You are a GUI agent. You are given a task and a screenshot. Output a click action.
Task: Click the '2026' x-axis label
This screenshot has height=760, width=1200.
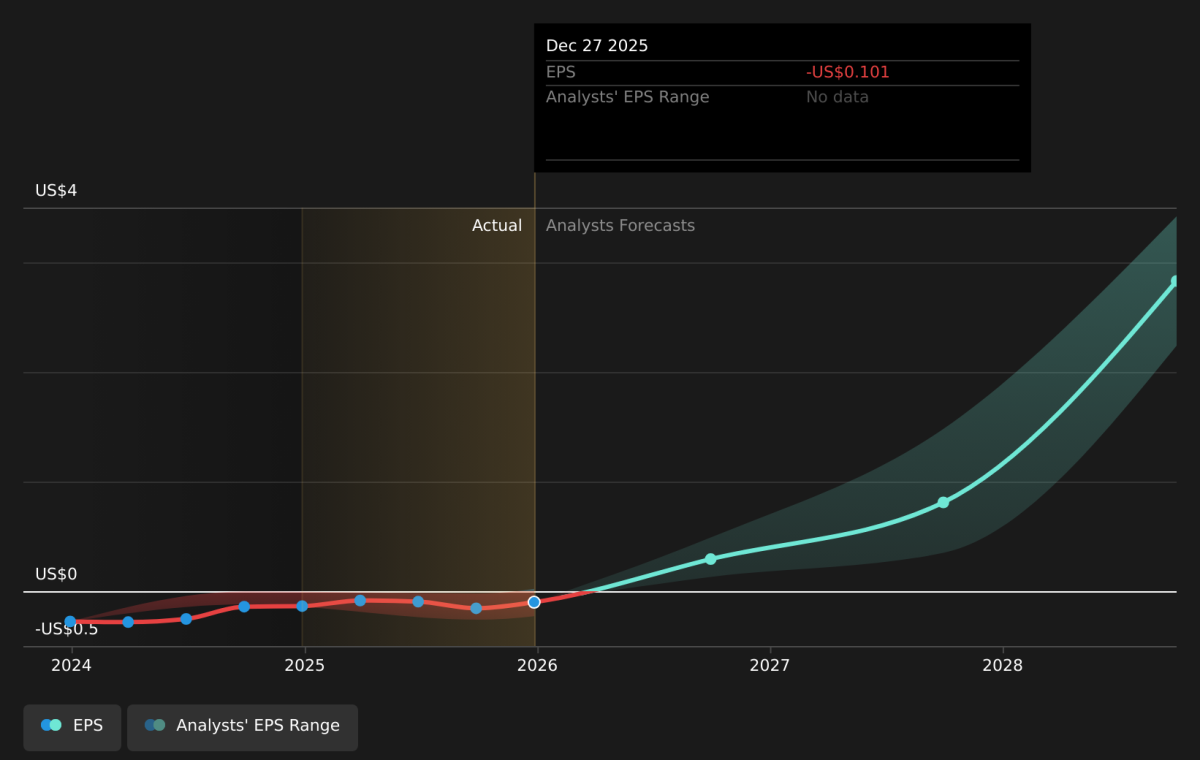tap(537, 665)
